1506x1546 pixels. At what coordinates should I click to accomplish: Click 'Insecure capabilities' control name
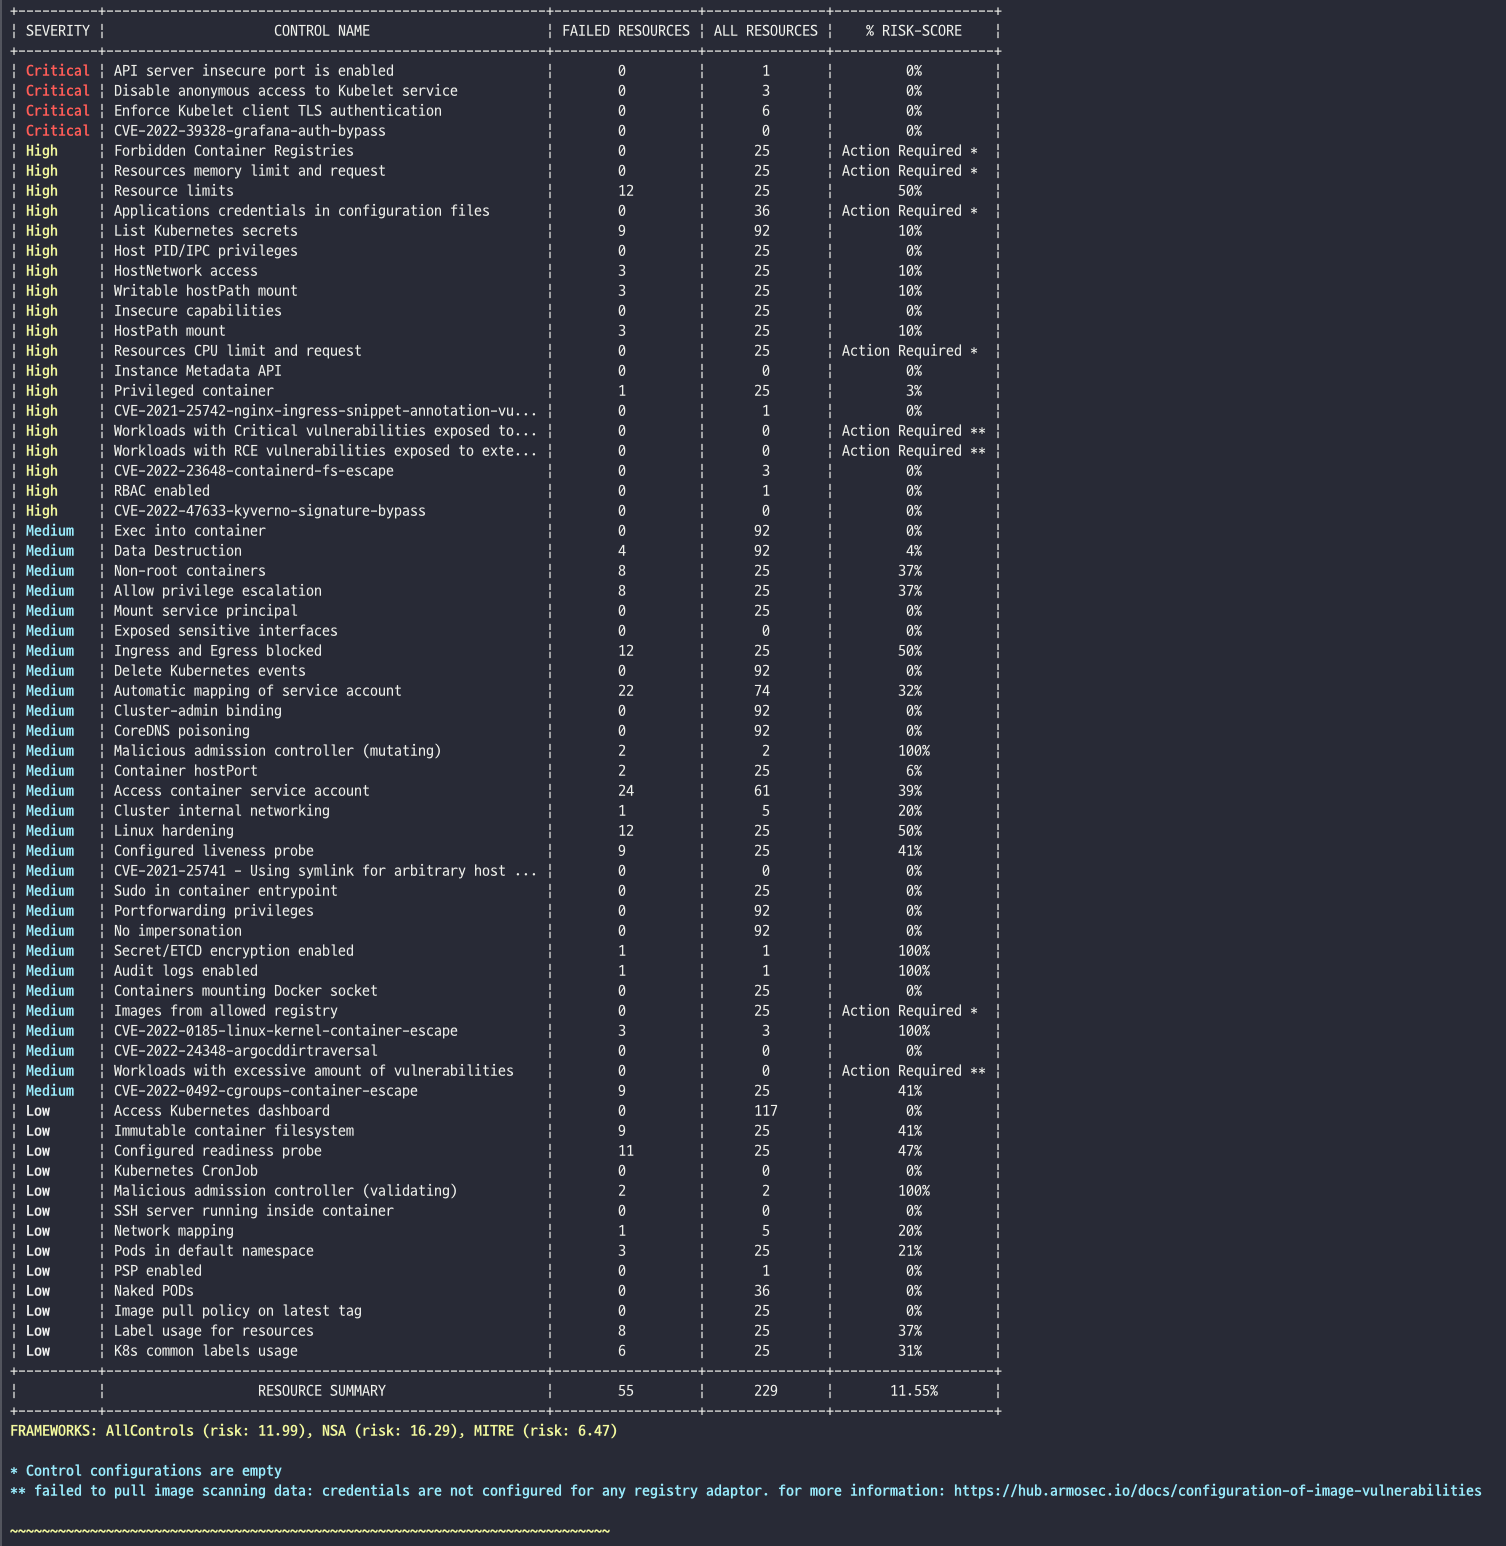tap(198, 311)
